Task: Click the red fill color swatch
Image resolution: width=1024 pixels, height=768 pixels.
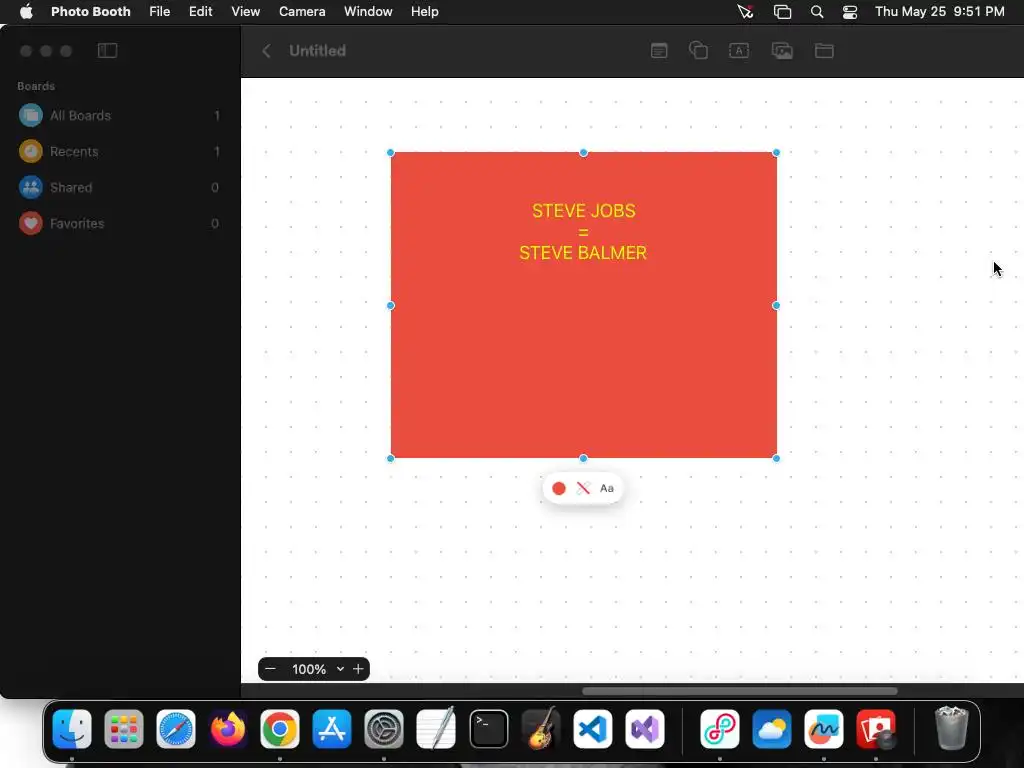Action: tap(559, 488)
